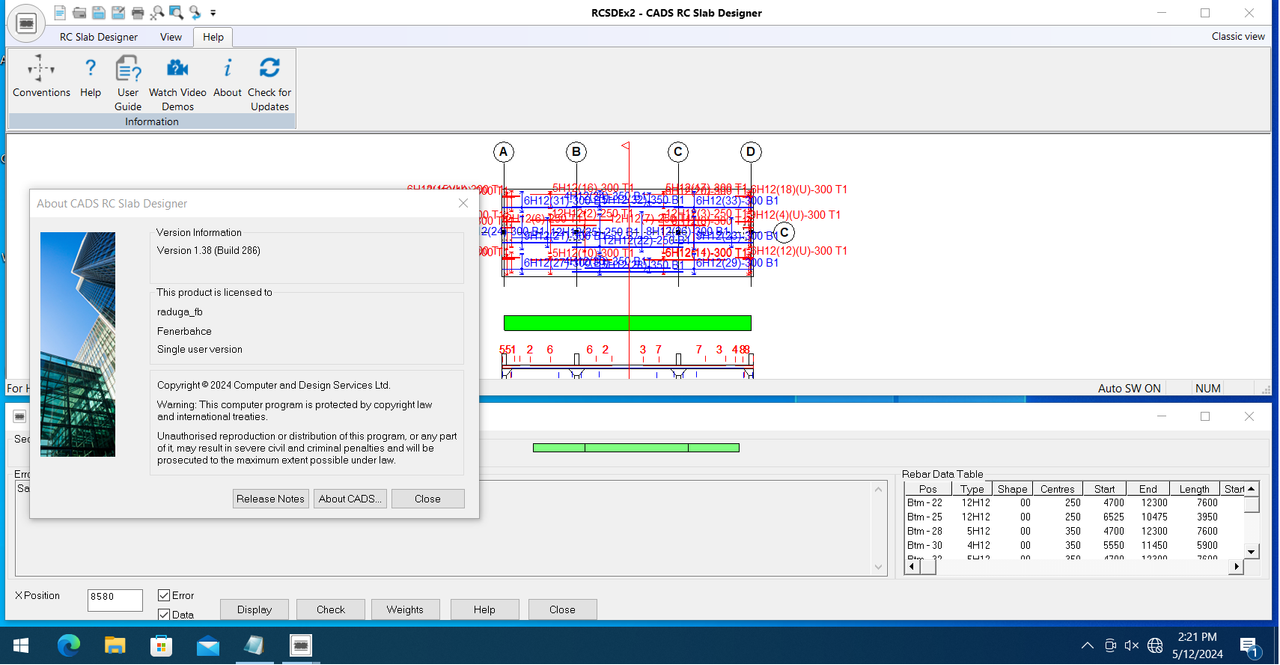Click the Length column header
This screenshot has width=1280, height=665.
(1194, 490)
